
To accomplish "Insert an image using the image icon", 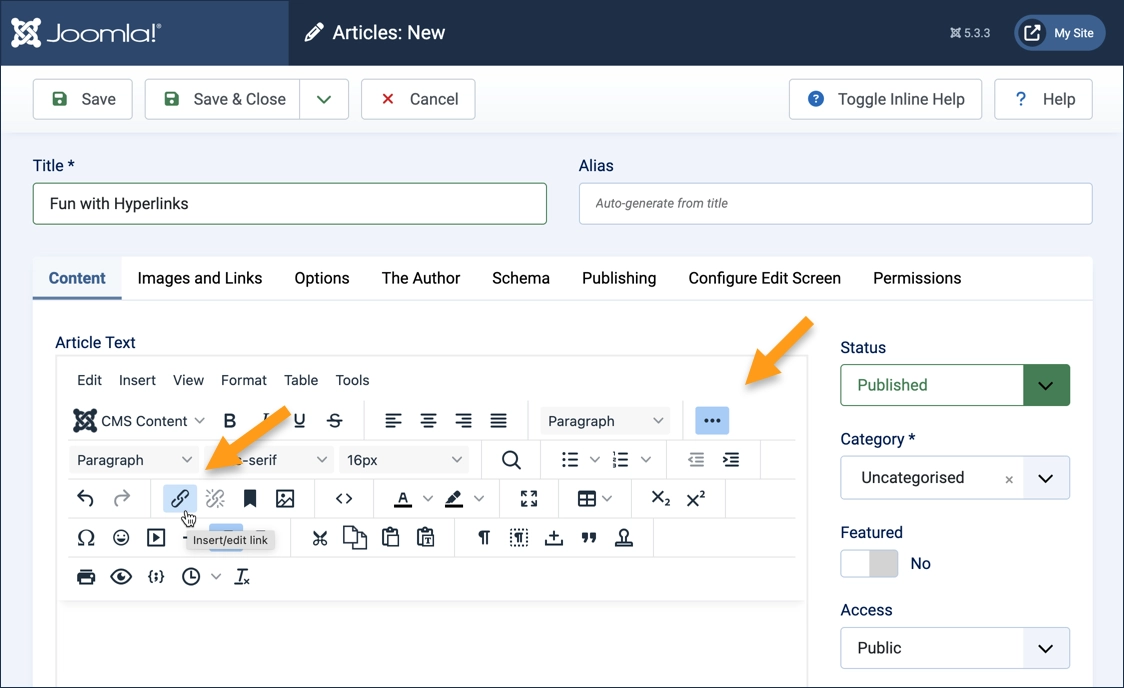I will [x=285, y=498].
